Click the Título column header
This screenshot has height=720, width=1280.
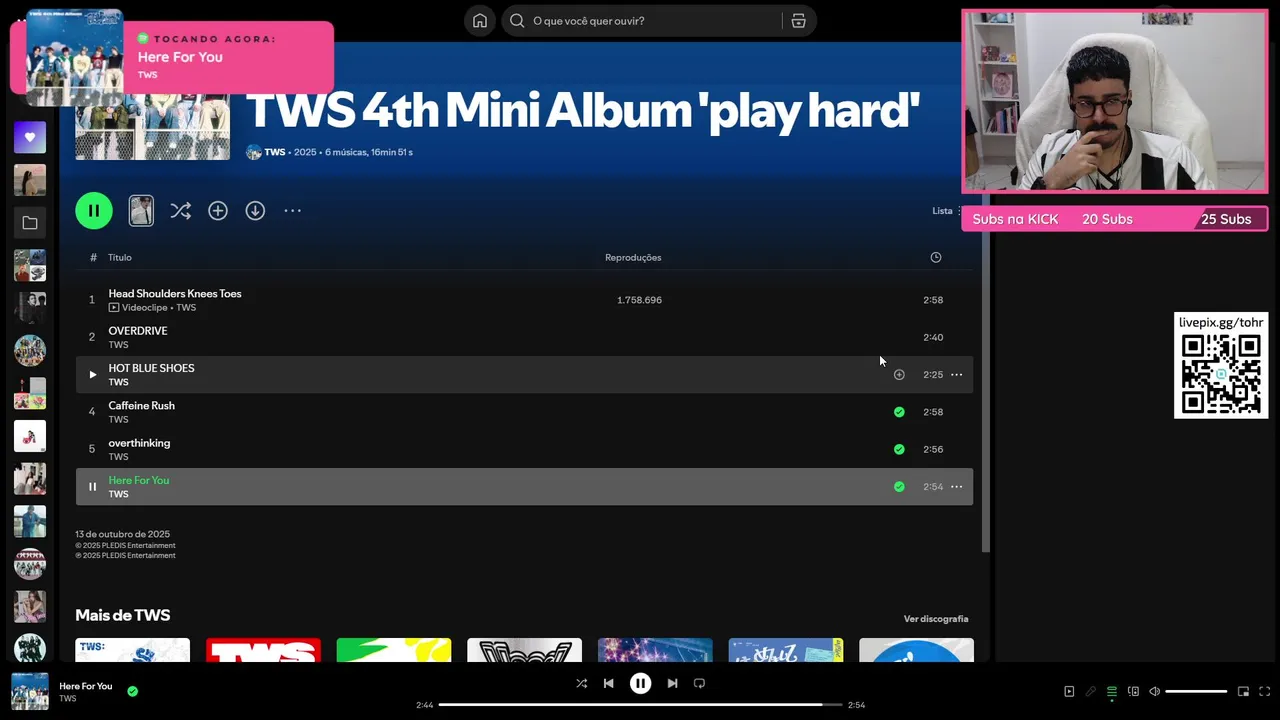[x=120, y=258]
